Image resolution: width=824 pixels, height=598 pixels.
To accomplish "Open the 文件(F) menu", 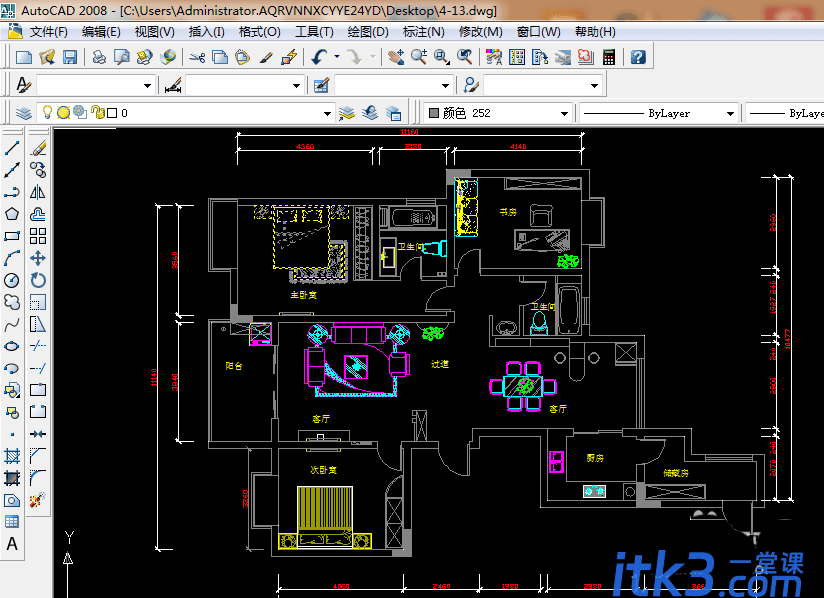I will click(48, 32).
